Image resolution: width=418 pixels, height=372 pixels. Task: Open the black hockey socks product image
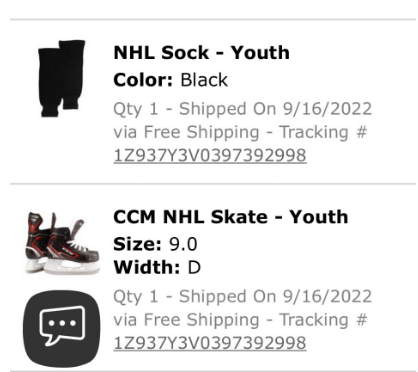tap(62, 79)
